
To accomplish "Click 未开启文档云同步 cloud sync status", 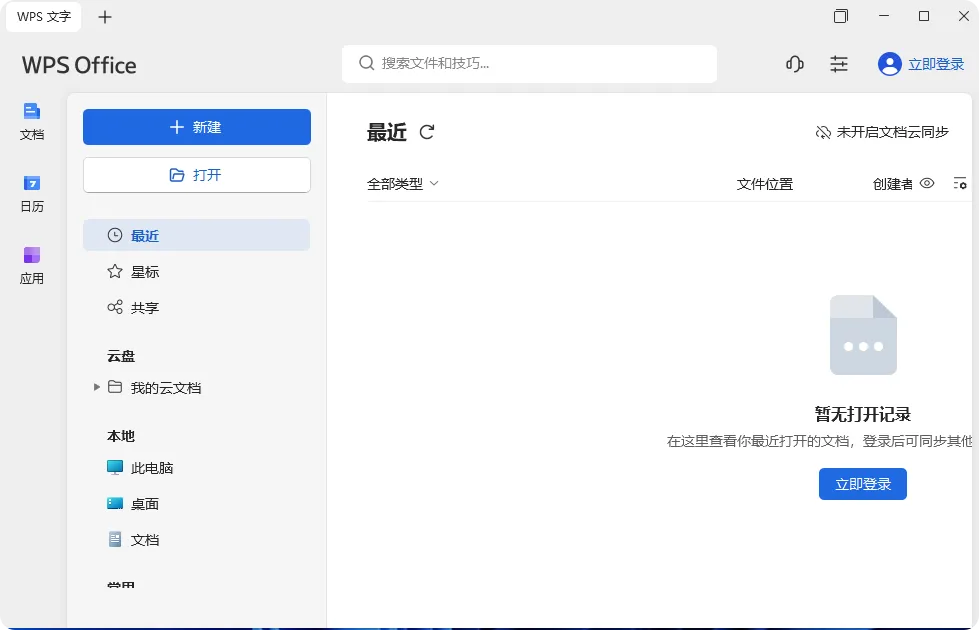I will click(x=882, y=132).
